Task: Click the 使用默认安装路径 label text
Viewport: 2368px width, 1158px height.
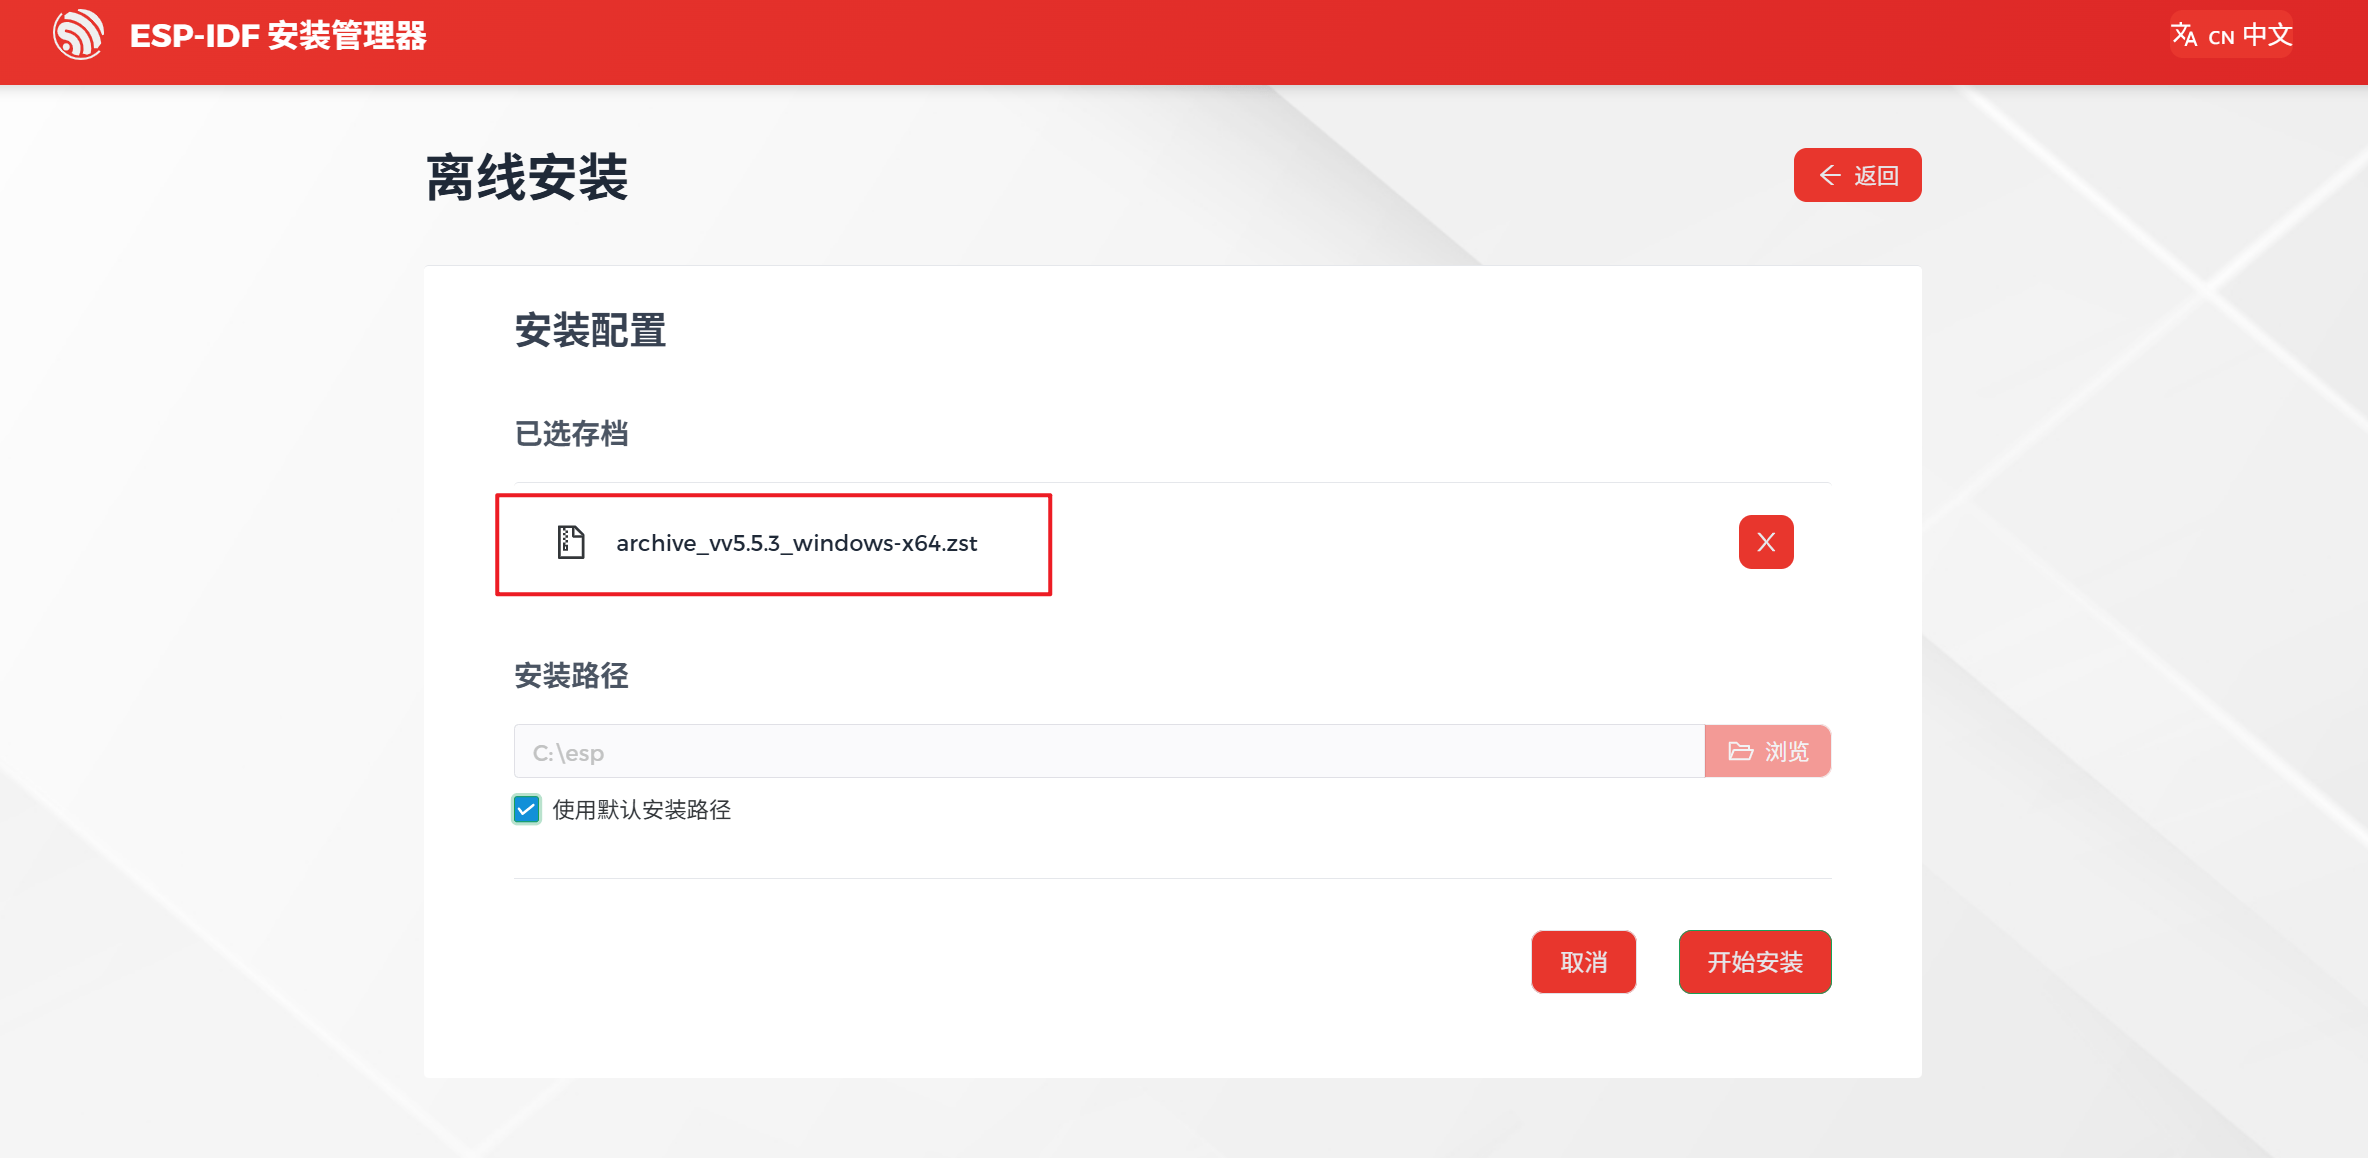Action: coord(641,810)
